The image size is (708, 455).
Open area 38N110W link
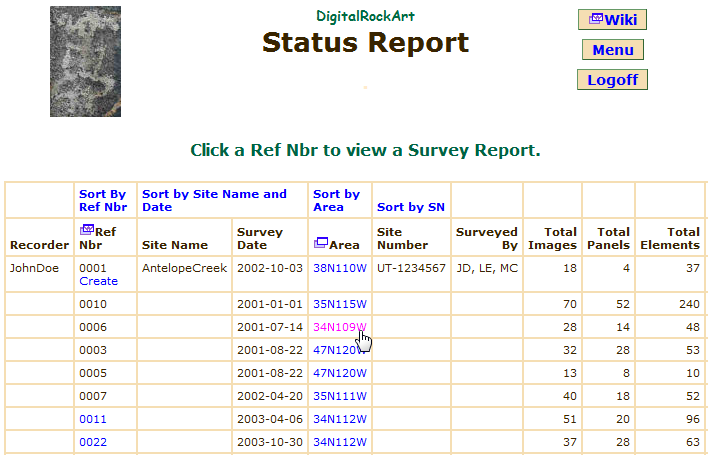(339, 268)
